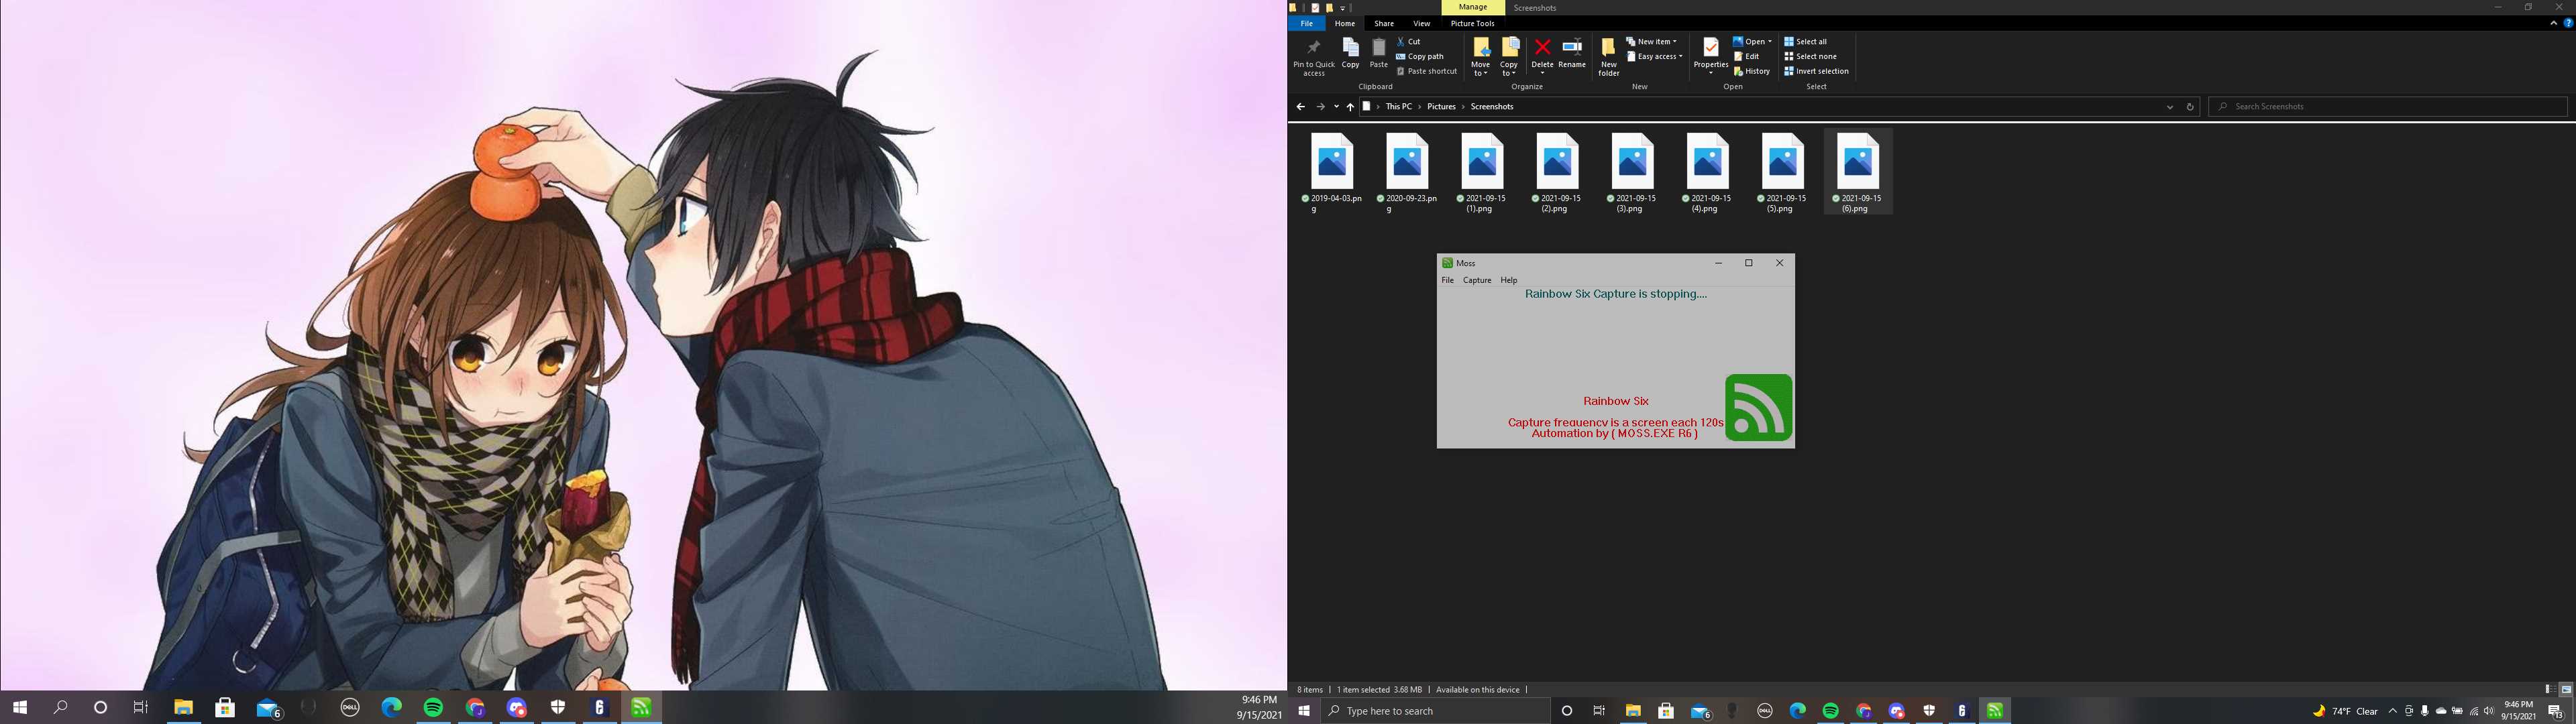This screenshot has height=724, width=2576.
Task: Go up one folder level arrow
Action: [x=1350, y=107]
